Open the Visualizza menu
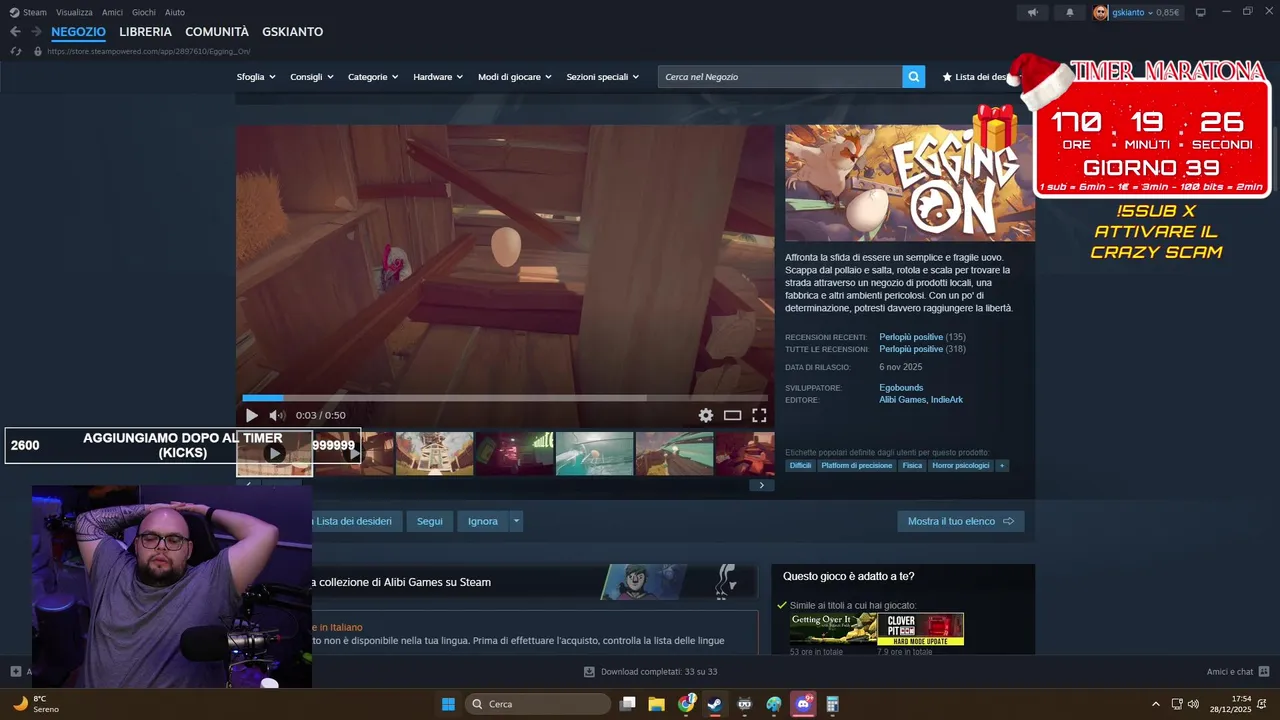The height and width of the screenshot is (720, 1280). pos(74,12)
